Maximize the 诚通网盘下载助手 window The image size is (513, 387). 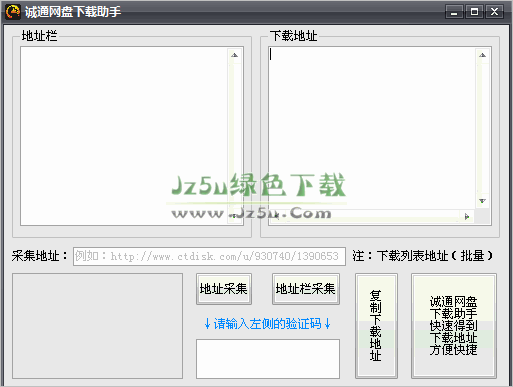coord(474,12)
